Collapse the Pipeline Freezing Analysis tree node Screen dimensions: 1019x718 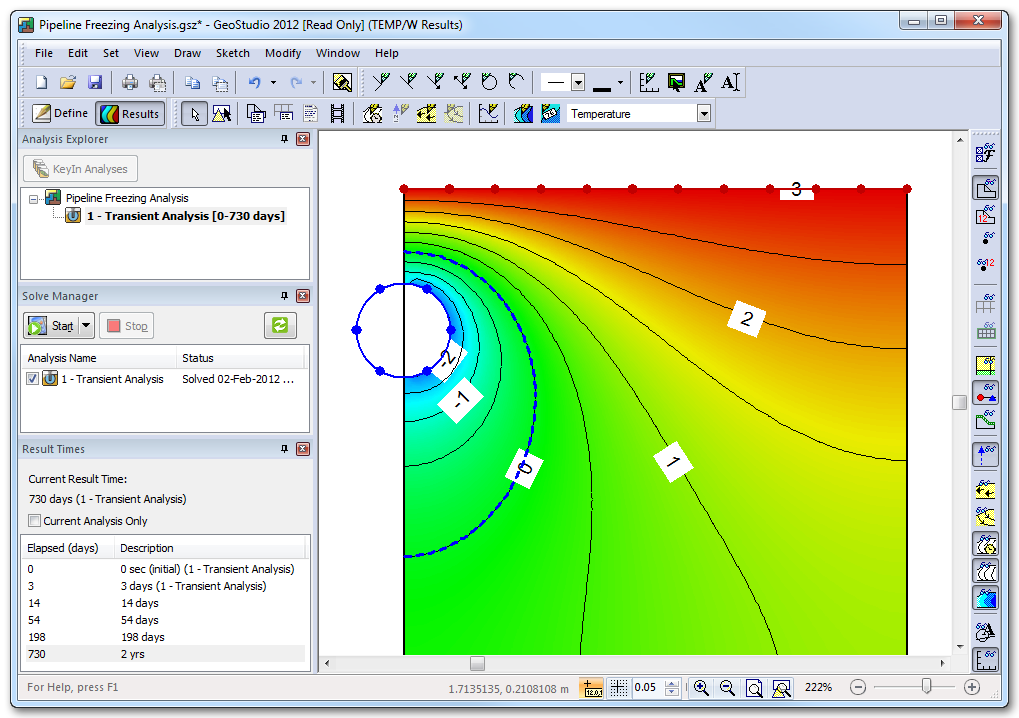click(x=33, y=199)
